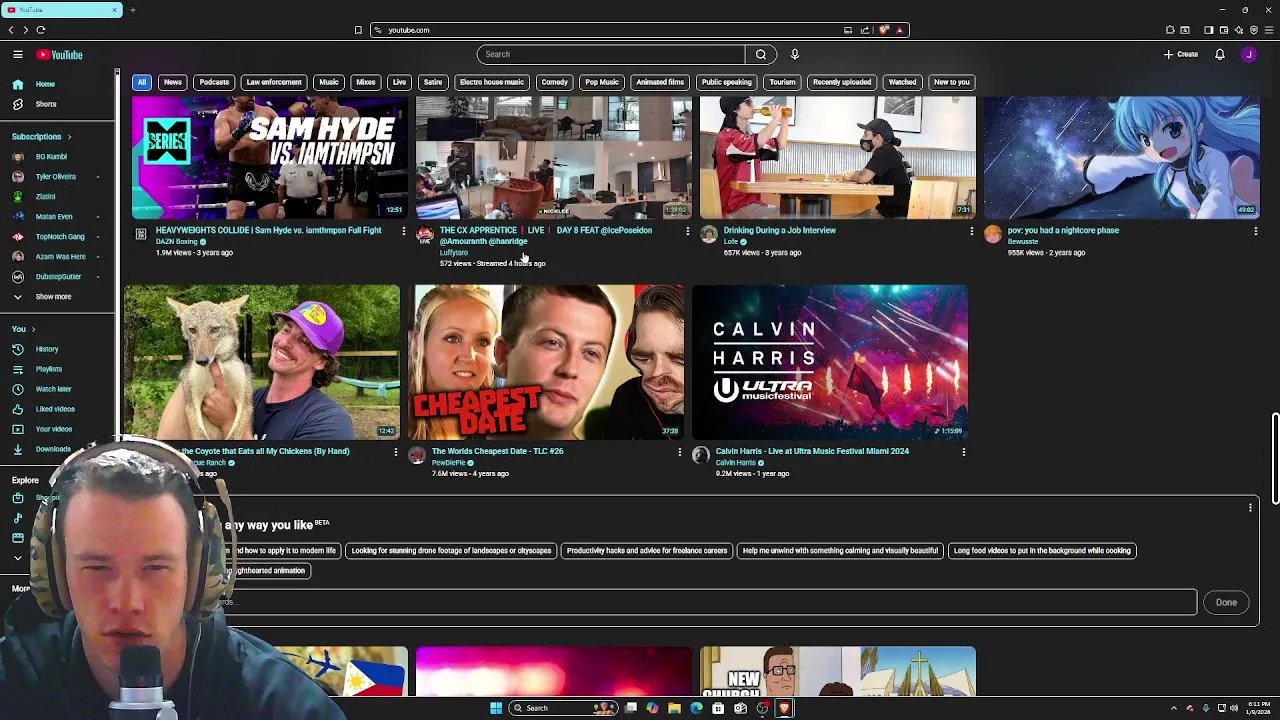Open Microsoft Edge from taskbar
This screenshot has width=1280, height=720.
coord(696,708)
